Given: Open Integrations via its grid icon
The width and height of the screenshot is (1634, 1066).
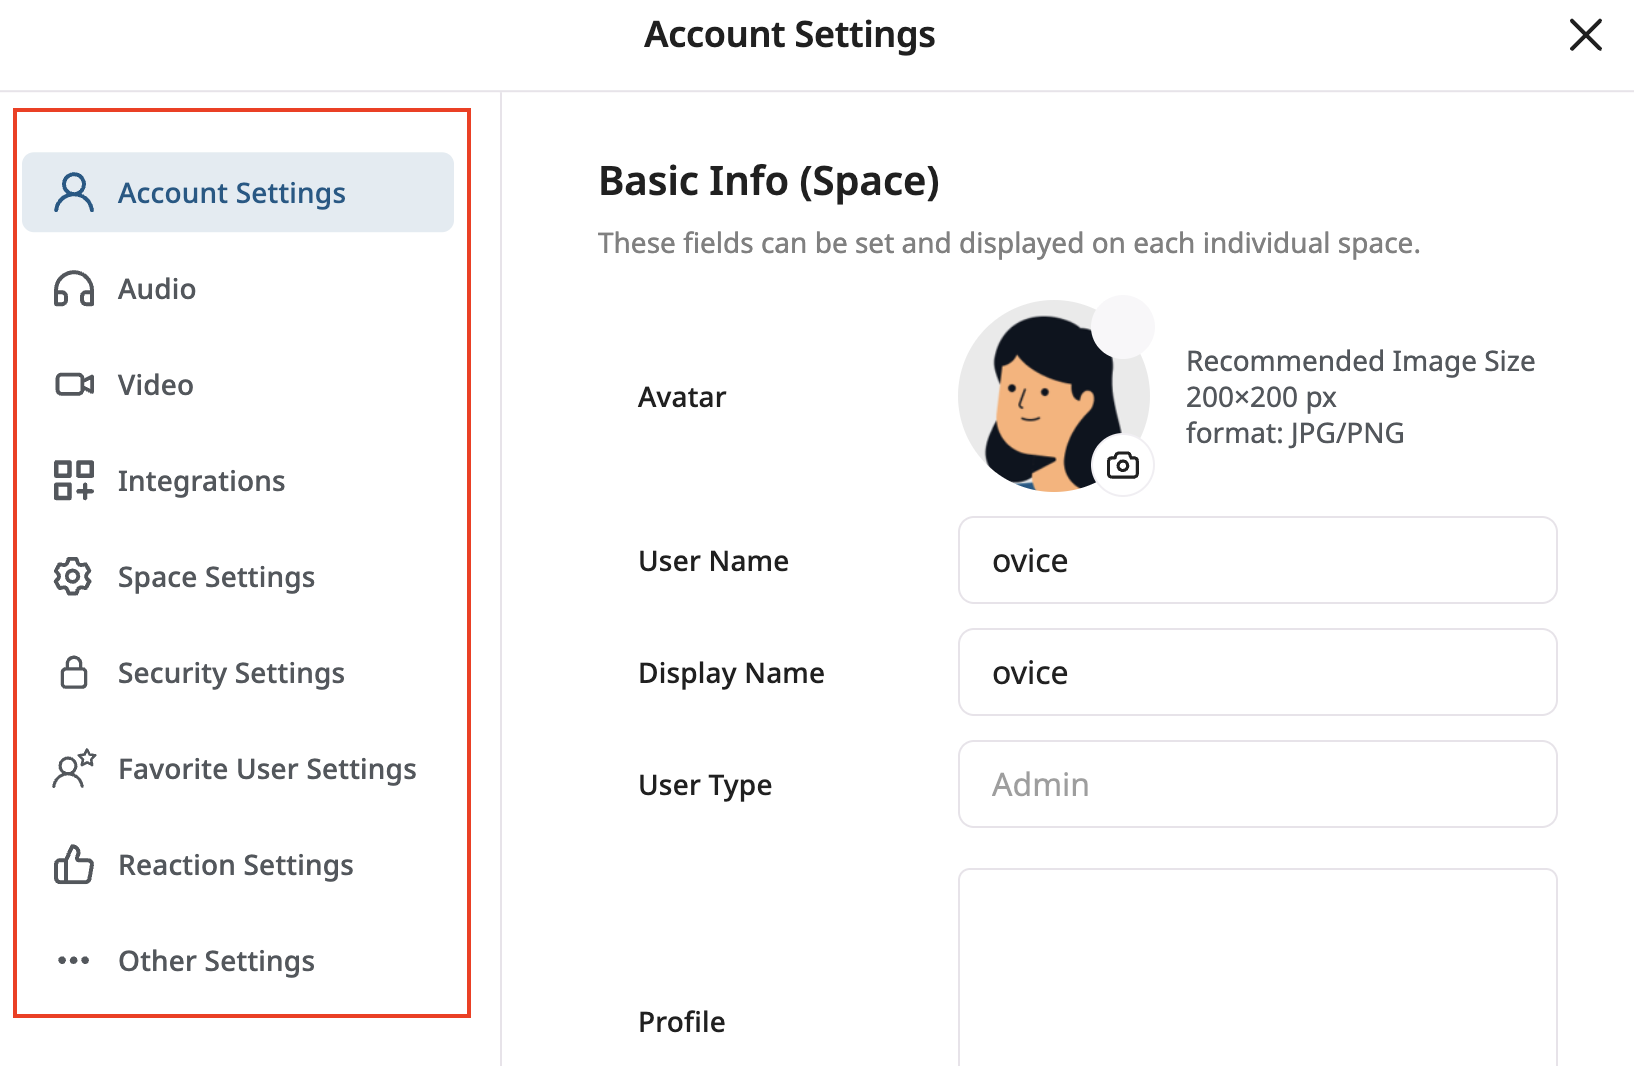Looking at the screenshot, I should coord(72,480).
